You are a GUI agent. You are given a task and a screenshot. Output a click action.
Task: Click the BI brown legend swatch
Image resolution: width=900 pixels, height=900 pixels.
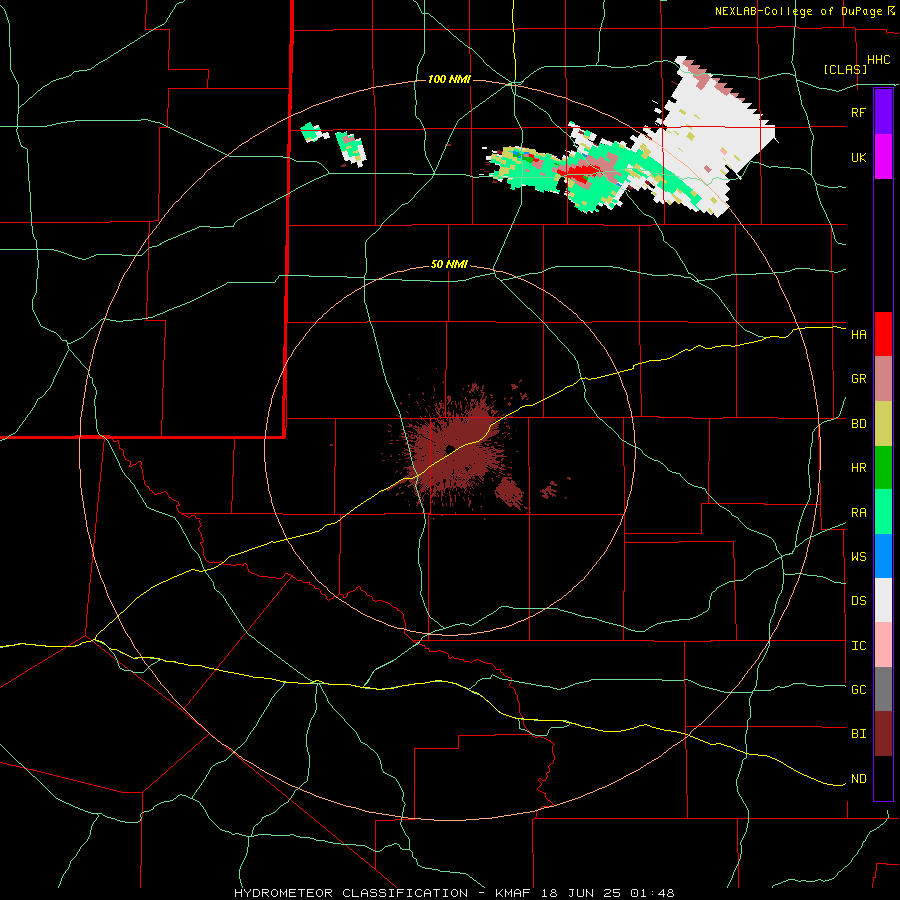883,734
